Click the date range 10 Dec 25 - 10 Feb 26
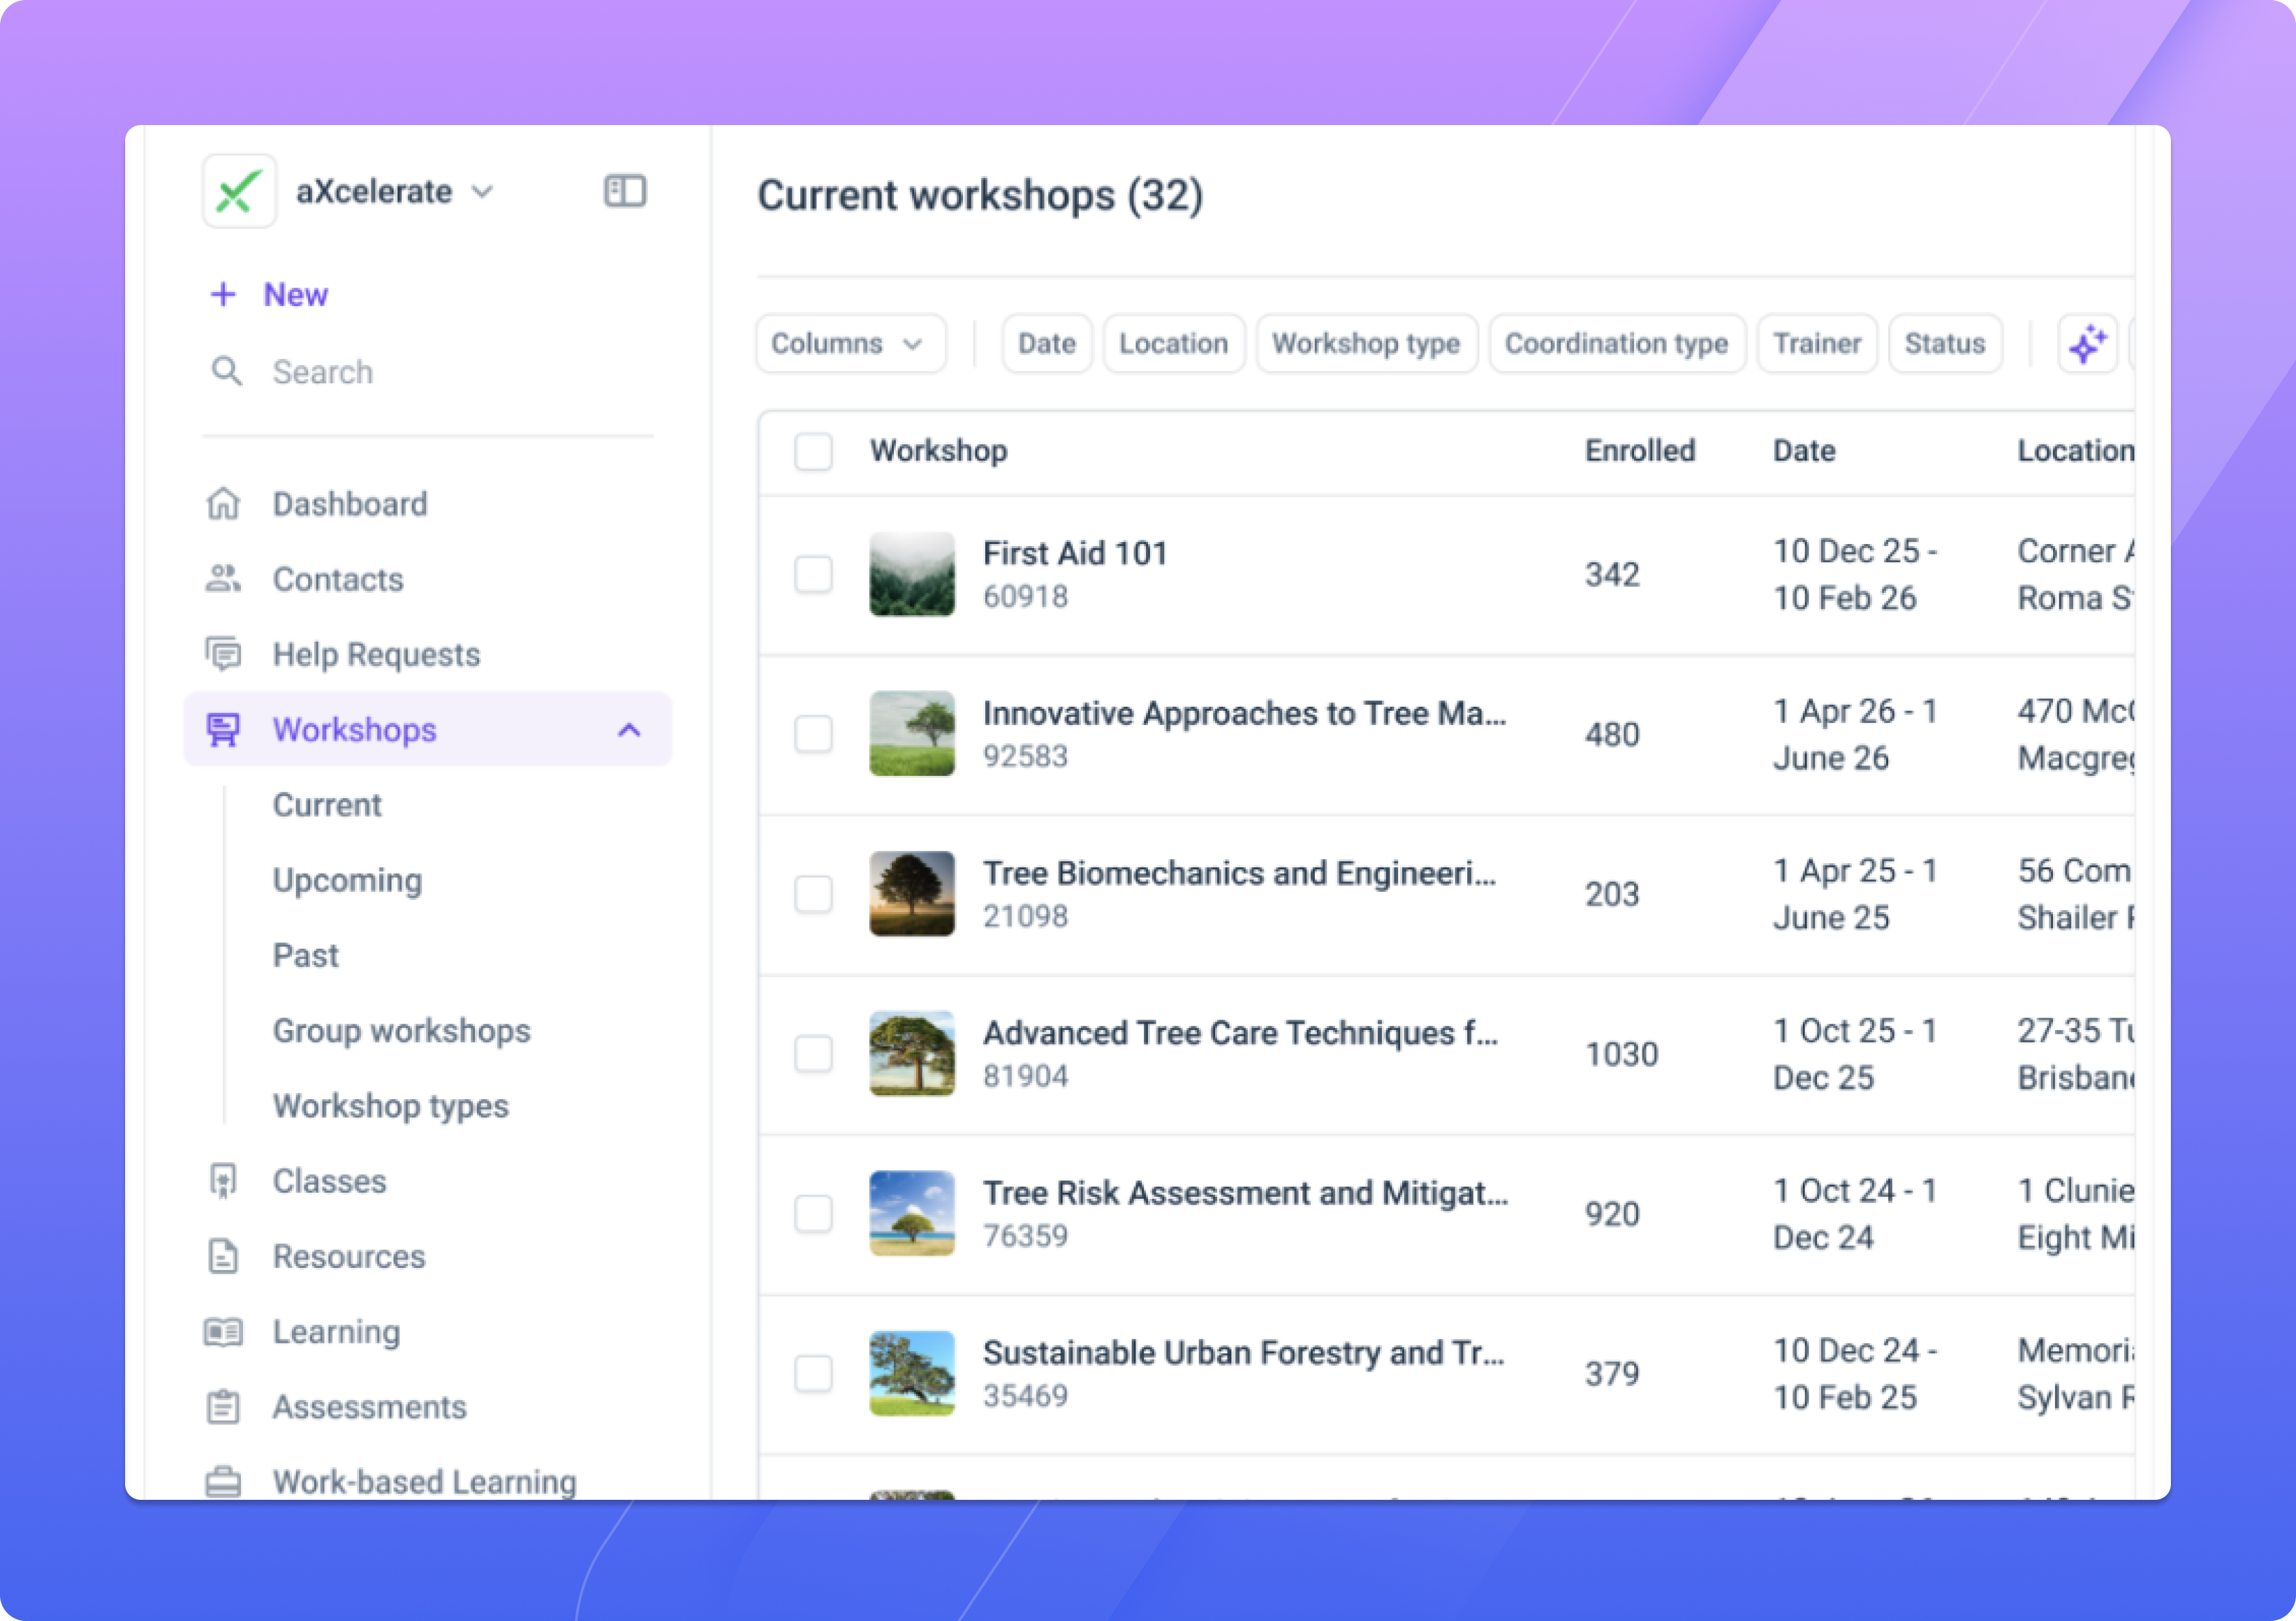Screen dimensions: 2296x1621 point(1855,574)
